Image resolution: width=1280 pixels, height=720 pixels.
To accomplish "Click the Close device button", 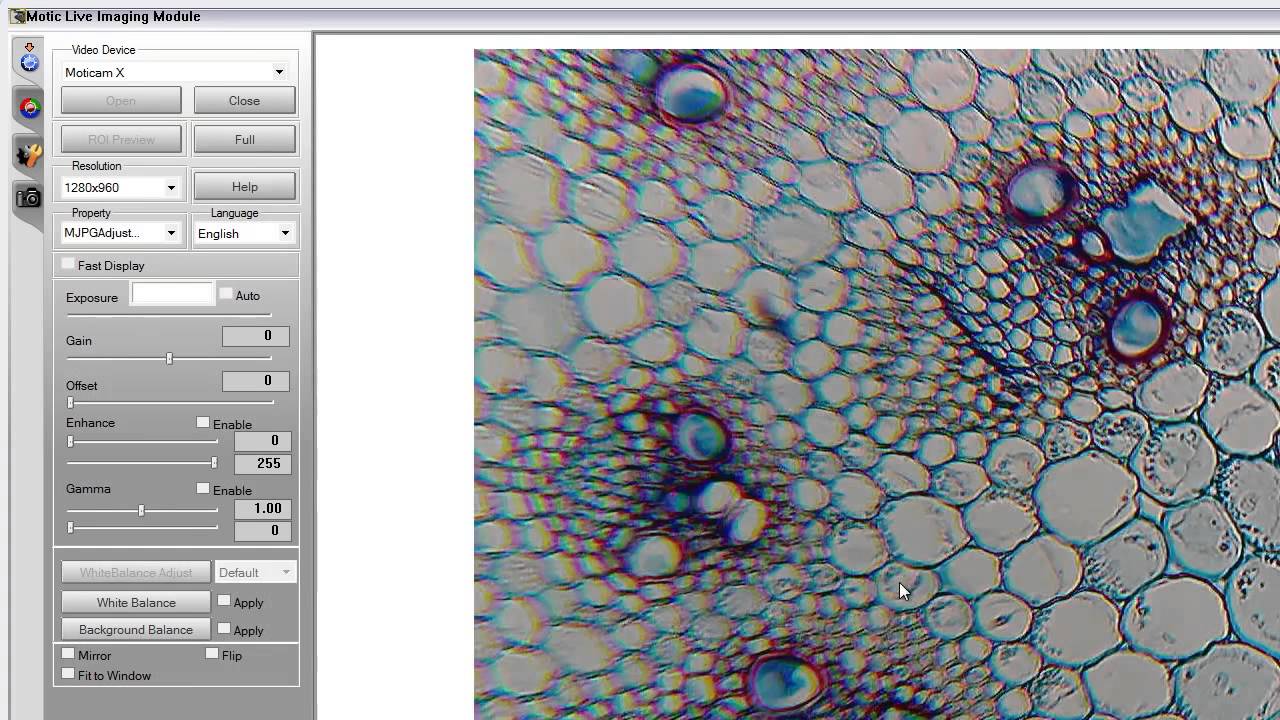I will (244, 100).
